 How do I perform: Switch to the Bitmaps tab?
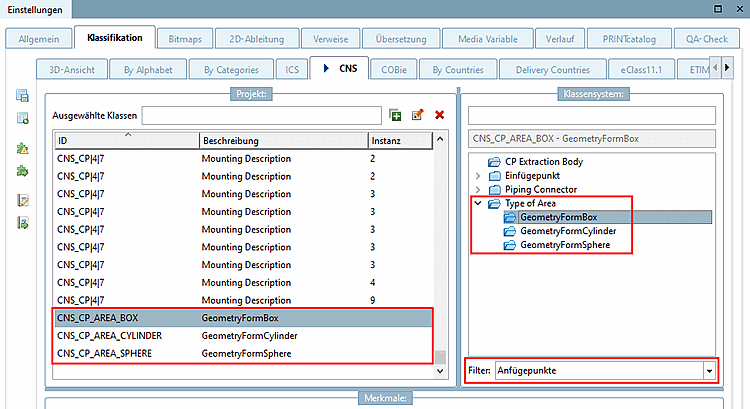coord(186,38)
